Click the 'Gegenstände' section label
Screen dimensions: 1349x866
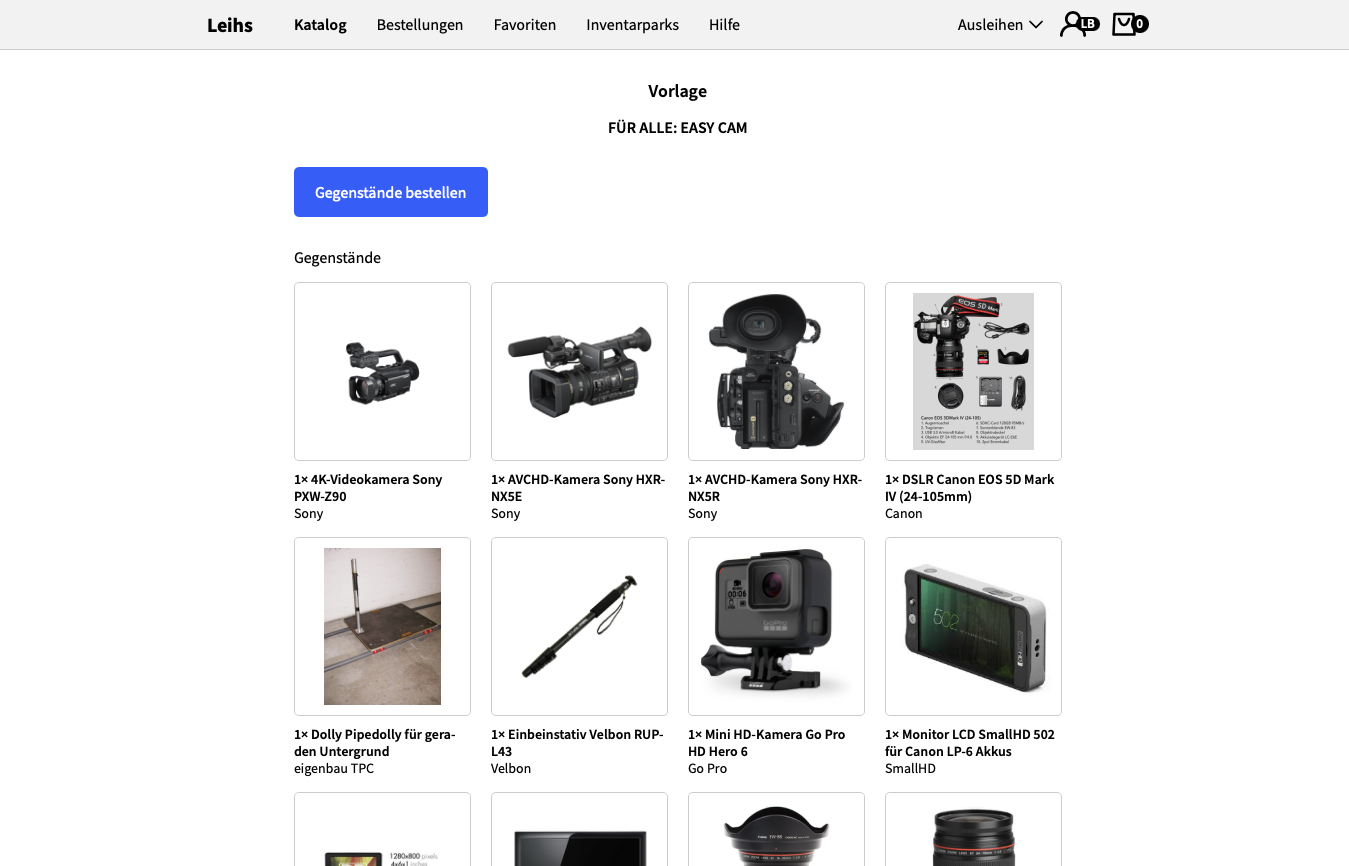point(337,258)
